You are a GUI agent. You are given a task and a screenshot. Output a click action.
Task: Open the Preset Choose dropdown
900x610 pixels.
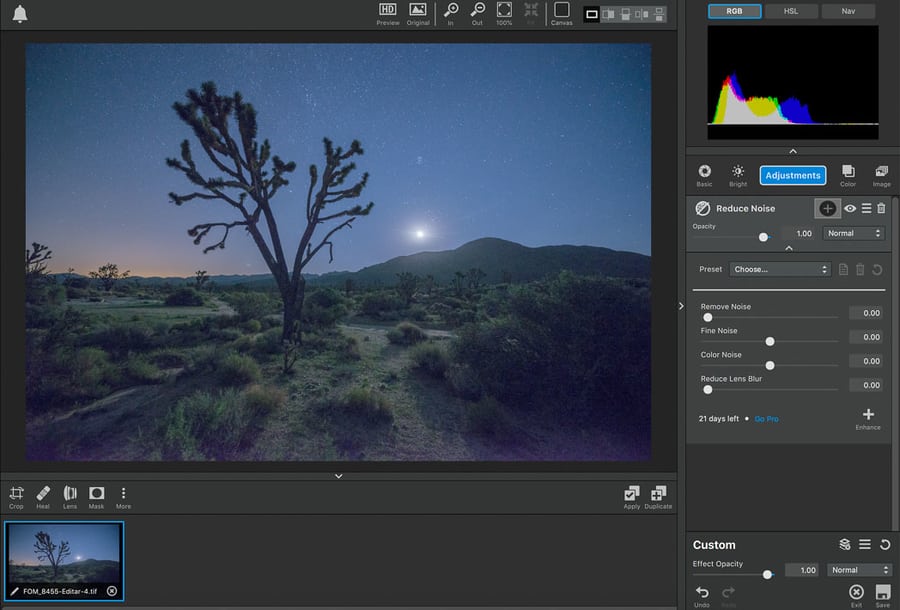780,269
